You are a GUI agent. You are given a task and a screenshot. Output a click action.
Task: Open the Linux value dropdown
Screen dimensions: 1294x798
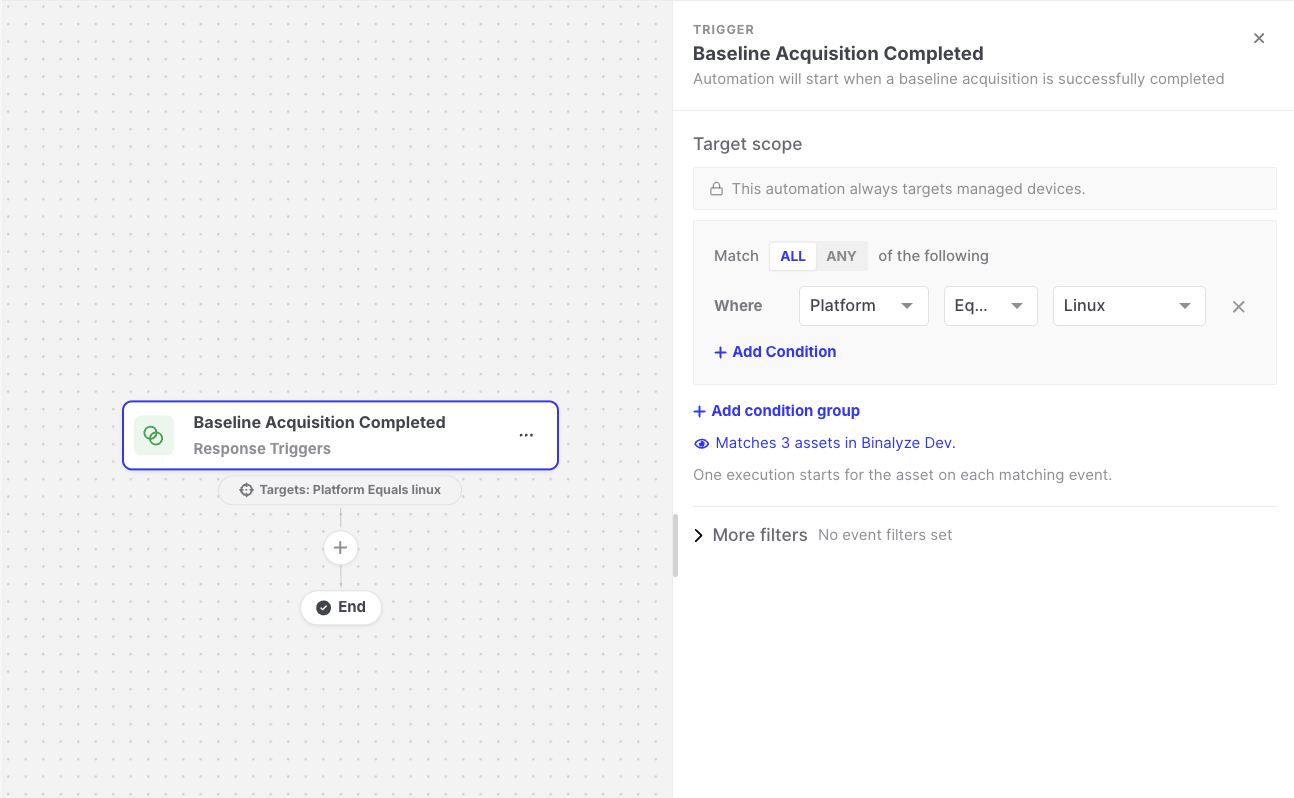click(1129, 306)
